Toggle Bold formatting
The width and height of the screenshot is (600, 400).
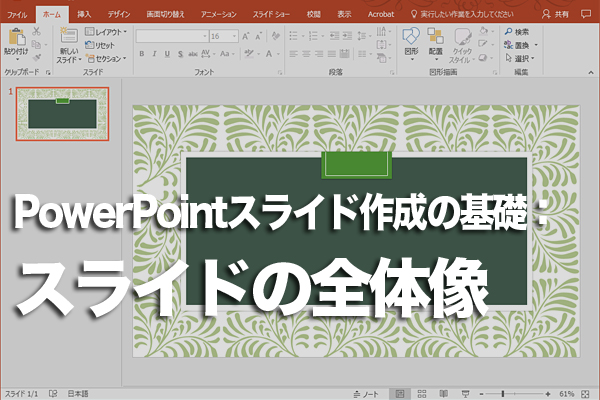[x=142, y=54]
